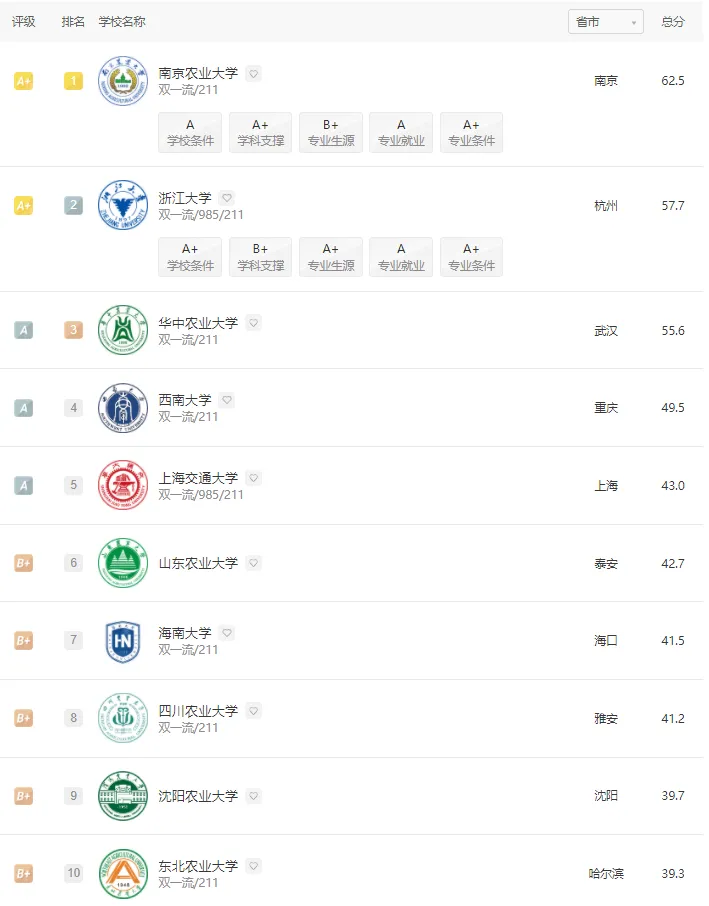Click the yellow A+ rating badge for 南京农业大学
The width and height of the screenshot is (709, 906).
point(23,81)
